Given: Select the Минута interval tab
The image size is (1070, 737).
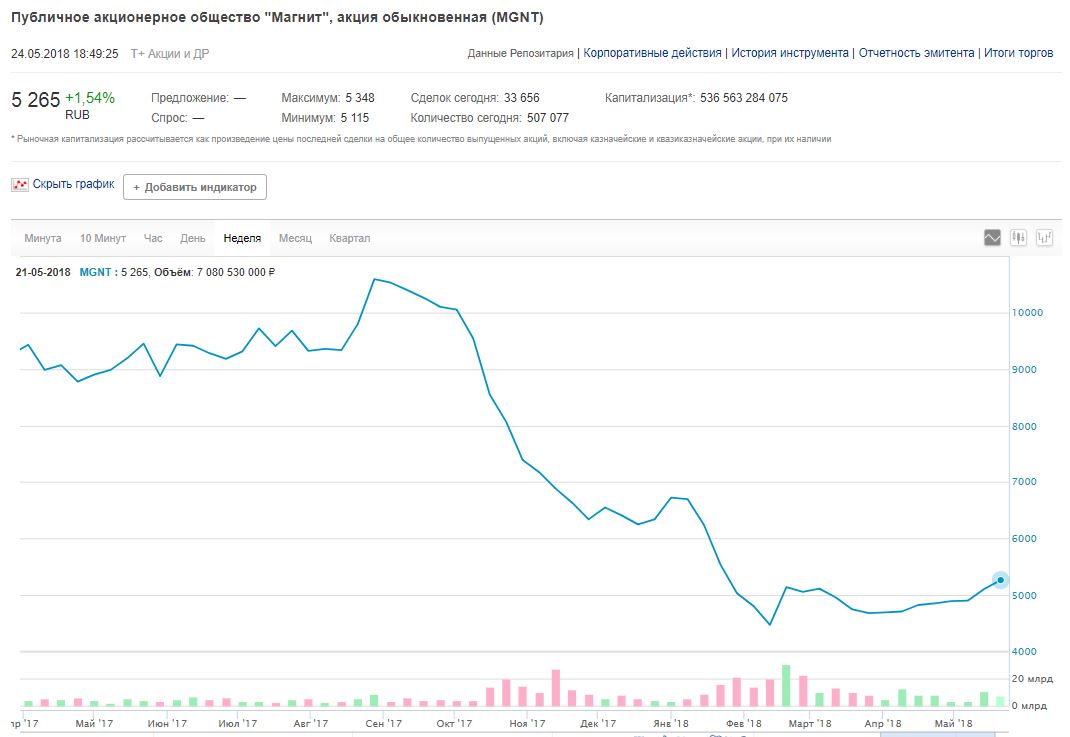Looking at the screenshot, I should click(x=43, y=239).
